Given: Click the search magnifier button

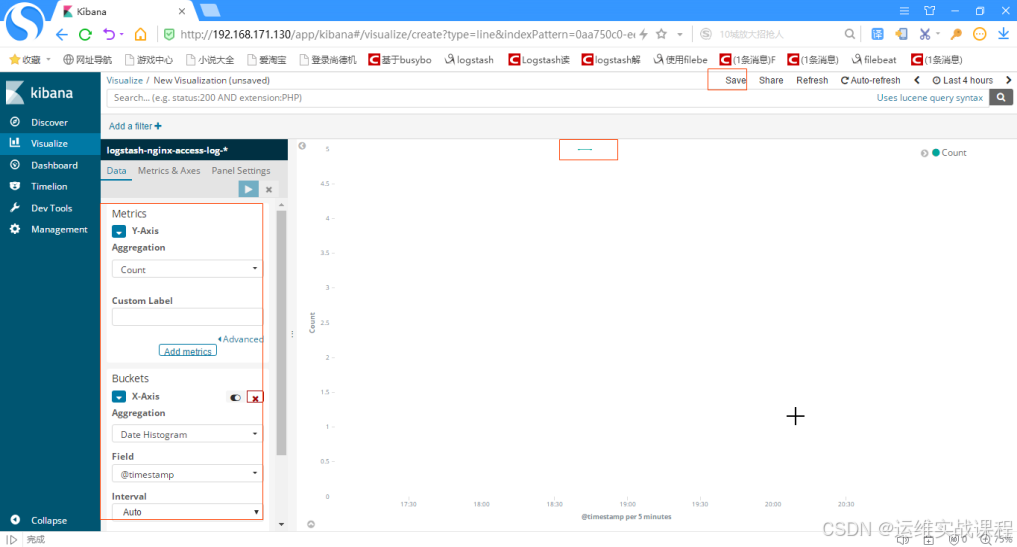Looking at the screenshot, I should [1001, 97].
